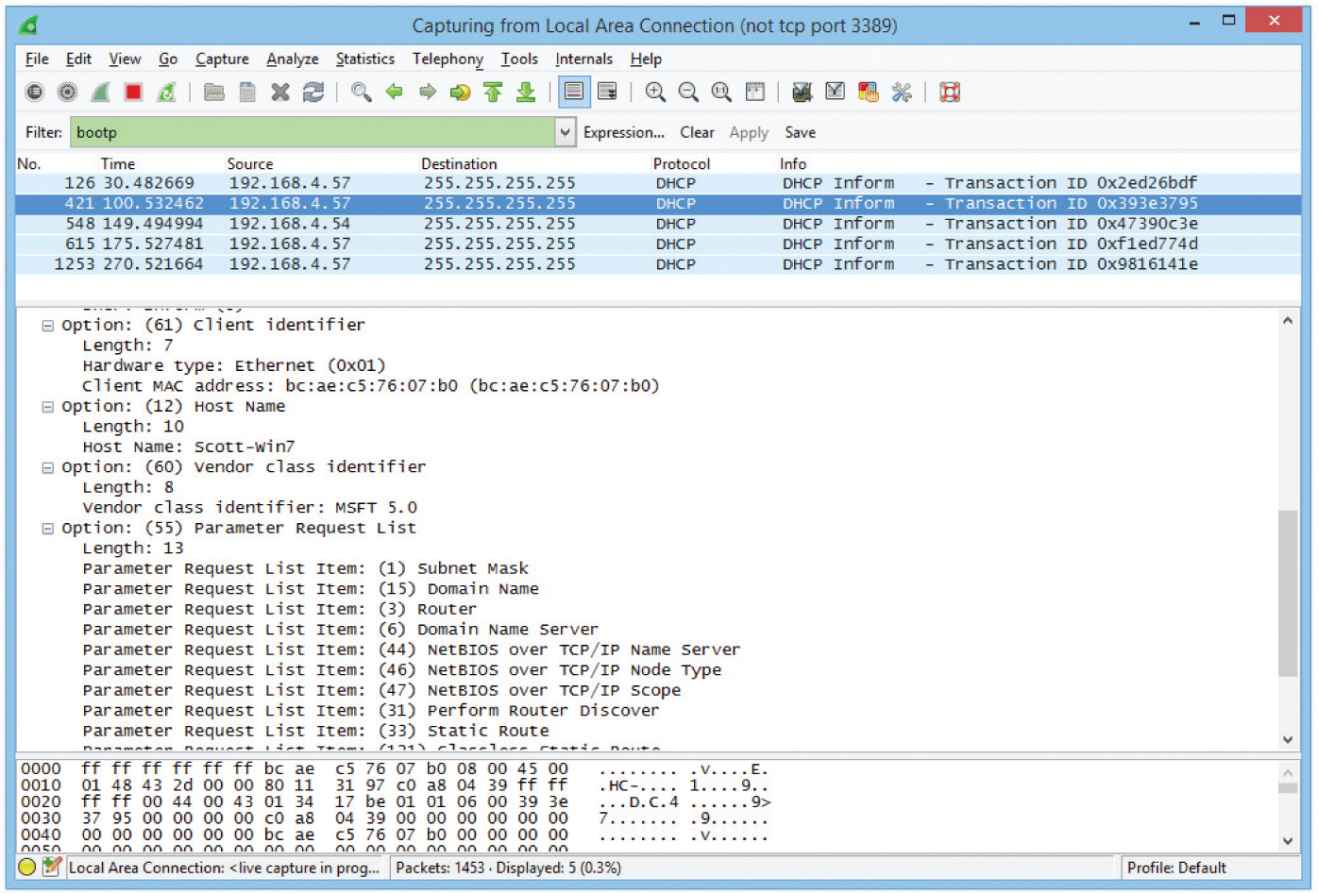Click Apply next to the filter

click(x=750, y=132)
